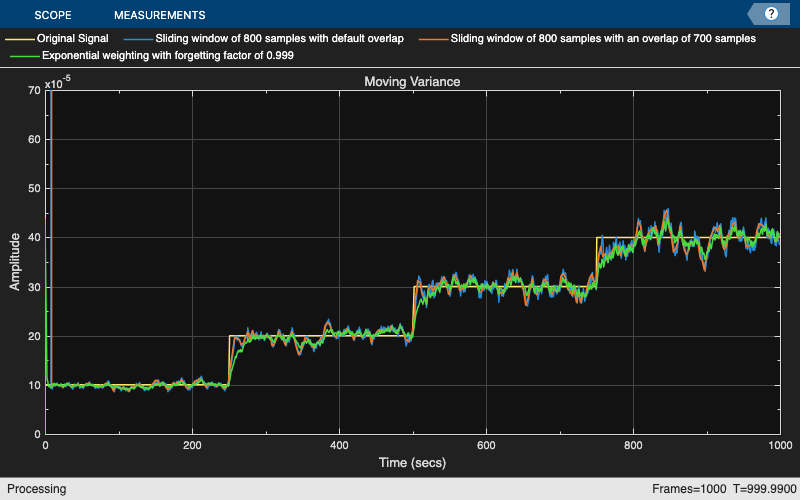Click the Time (secs) x-axis label
This screenshot has height=500, width=800.
coord(412,463)
